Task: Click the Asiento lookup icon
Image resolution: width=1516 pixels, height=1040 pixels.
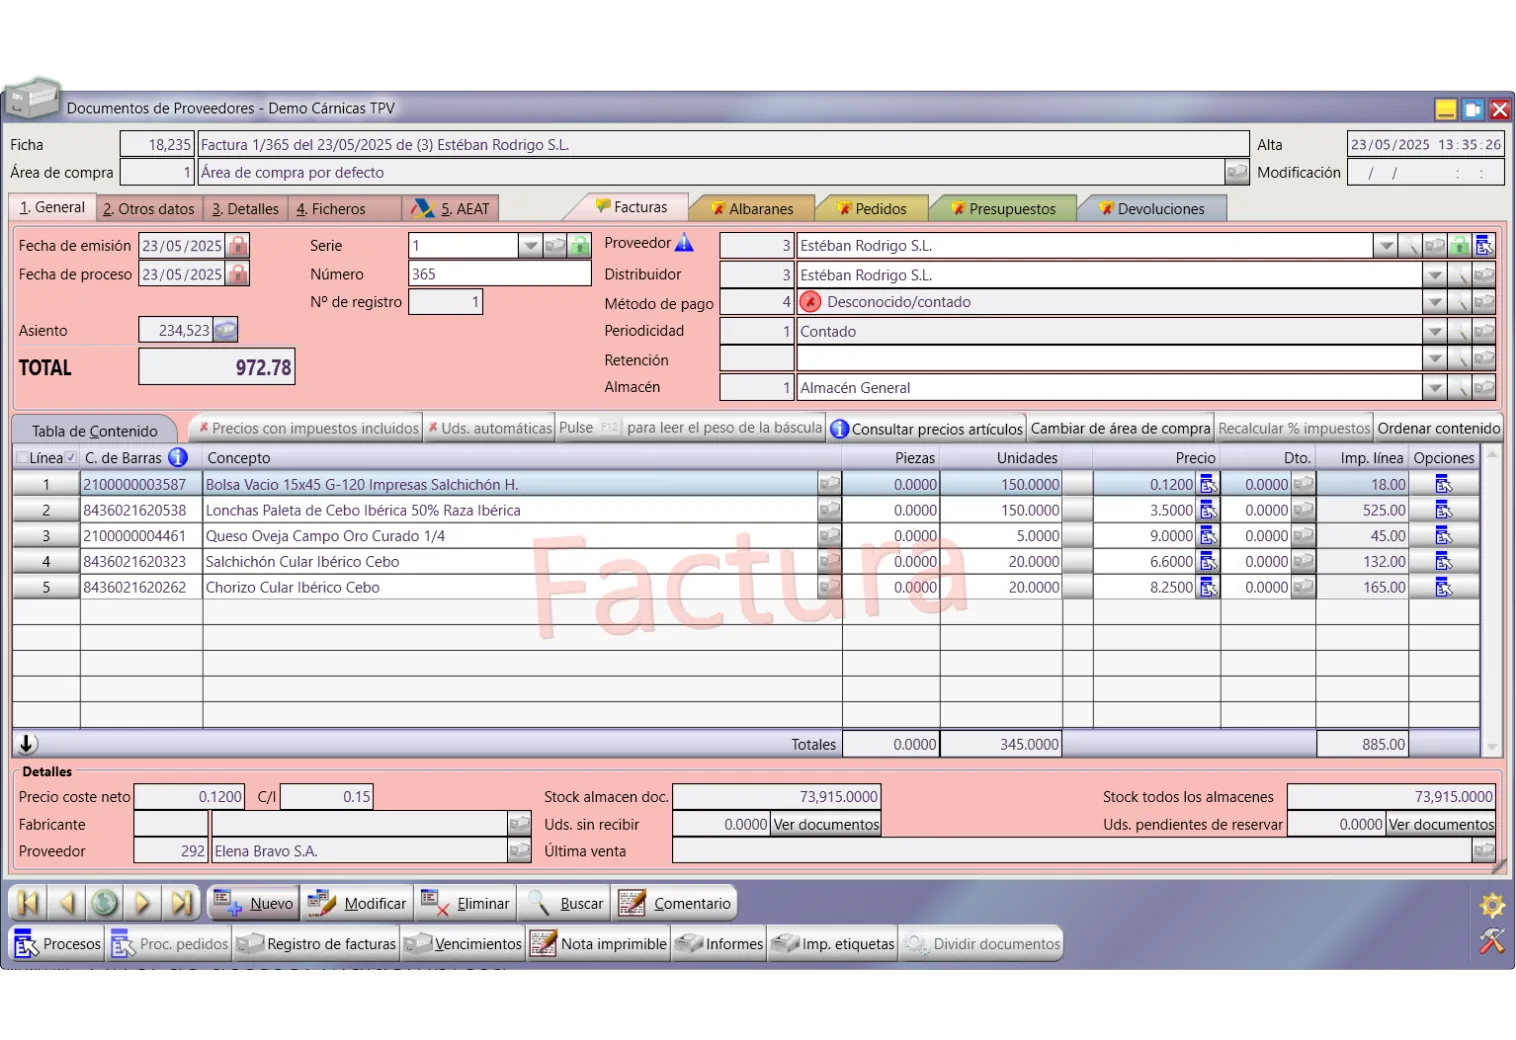Action: [x=225, y=330]
